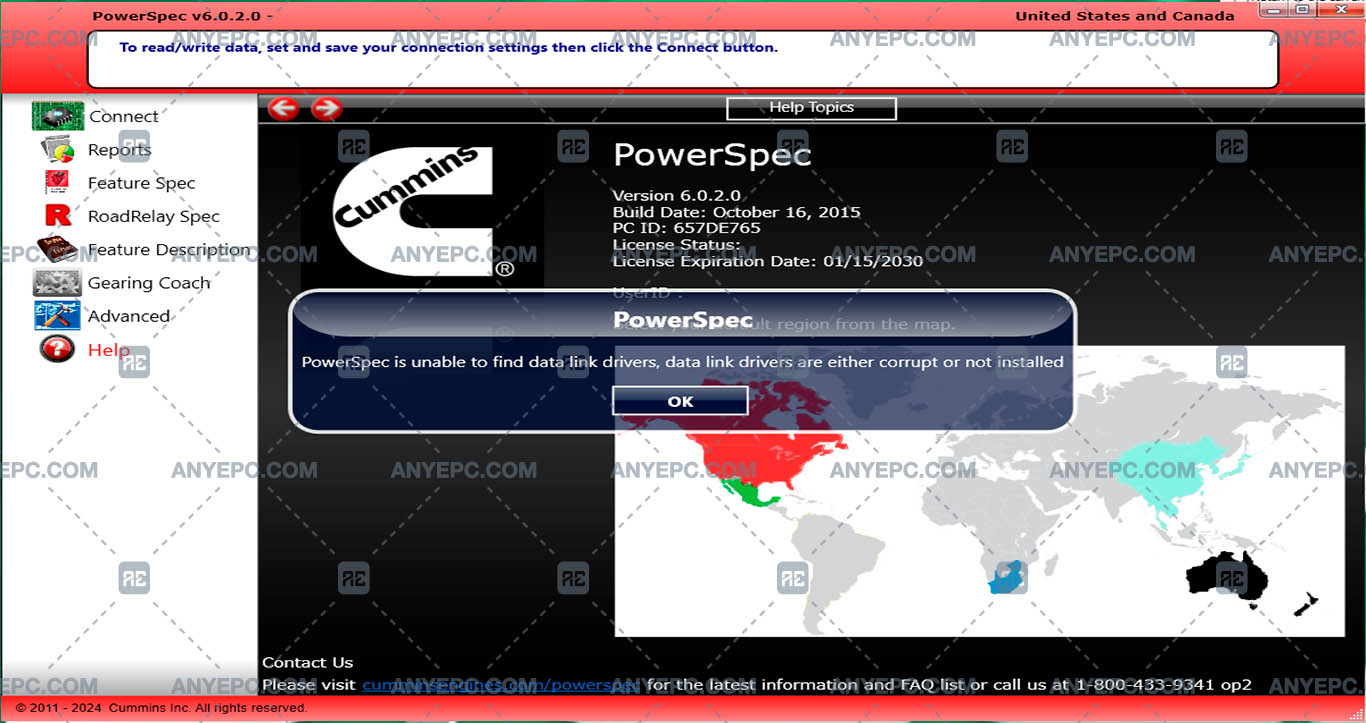The width and height of the screenshot is (1366, 723).
Task: Click the Help Topics button
Action: coord(811,108)
